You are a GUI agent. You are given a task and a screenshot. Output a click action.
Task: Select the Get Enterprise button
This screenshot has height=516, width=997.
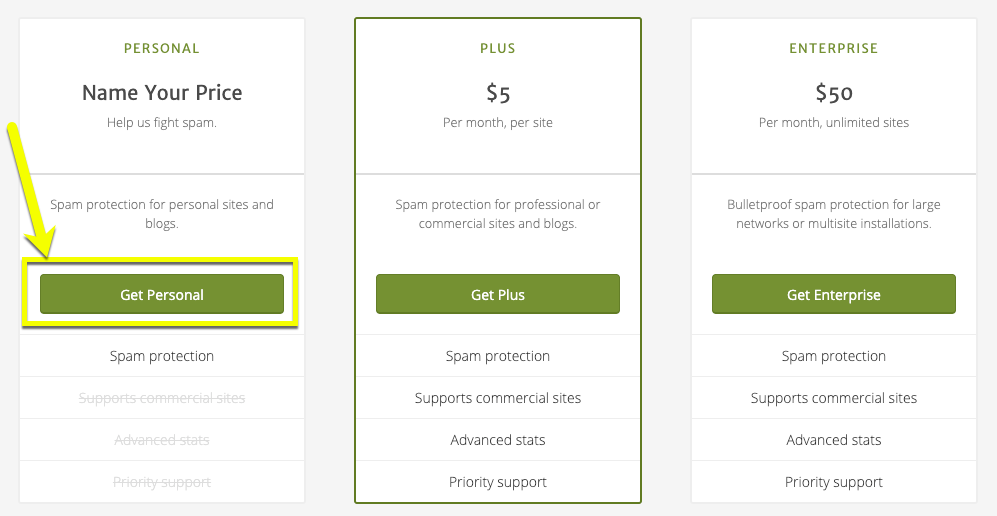tap(833, 295)
